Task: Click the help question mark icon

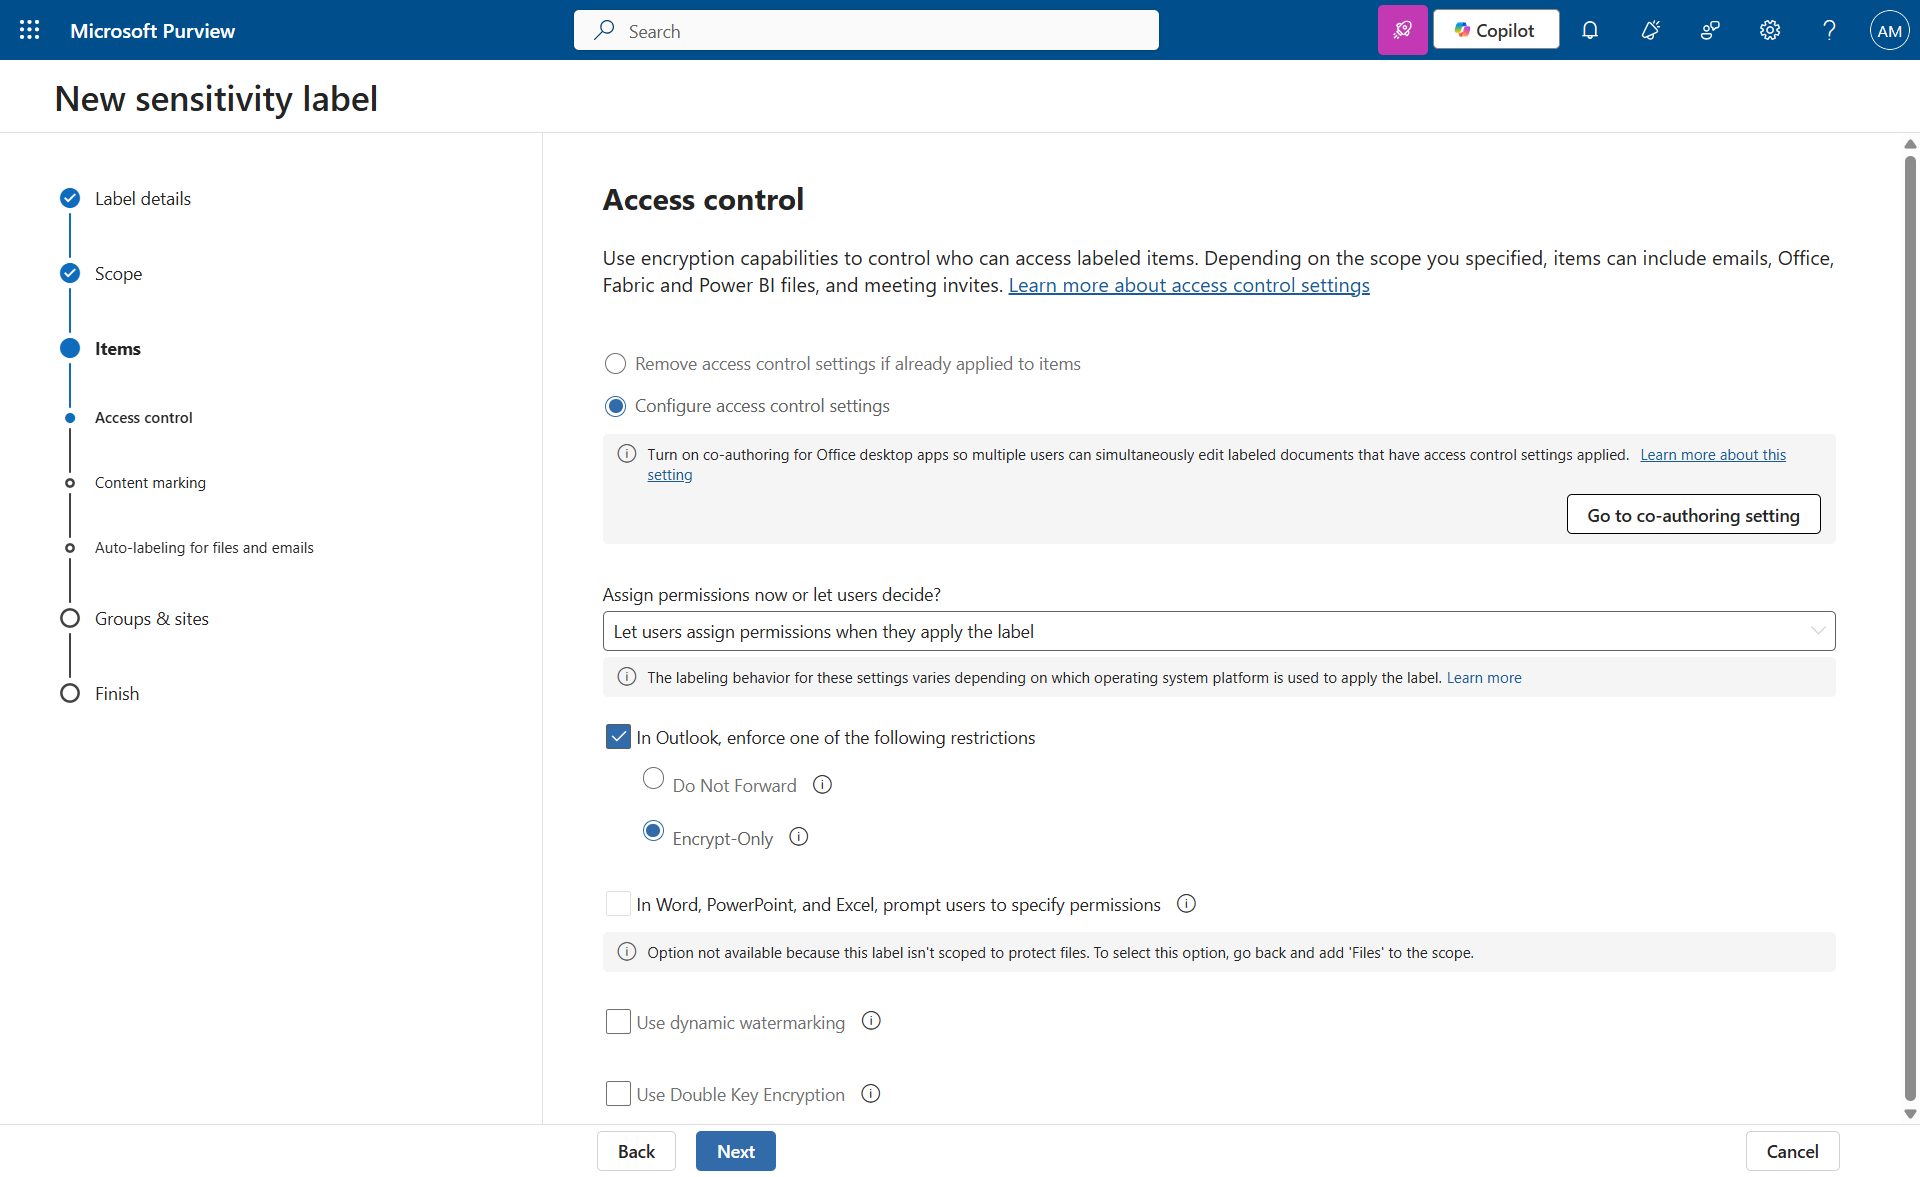Action: (1829, 30)
